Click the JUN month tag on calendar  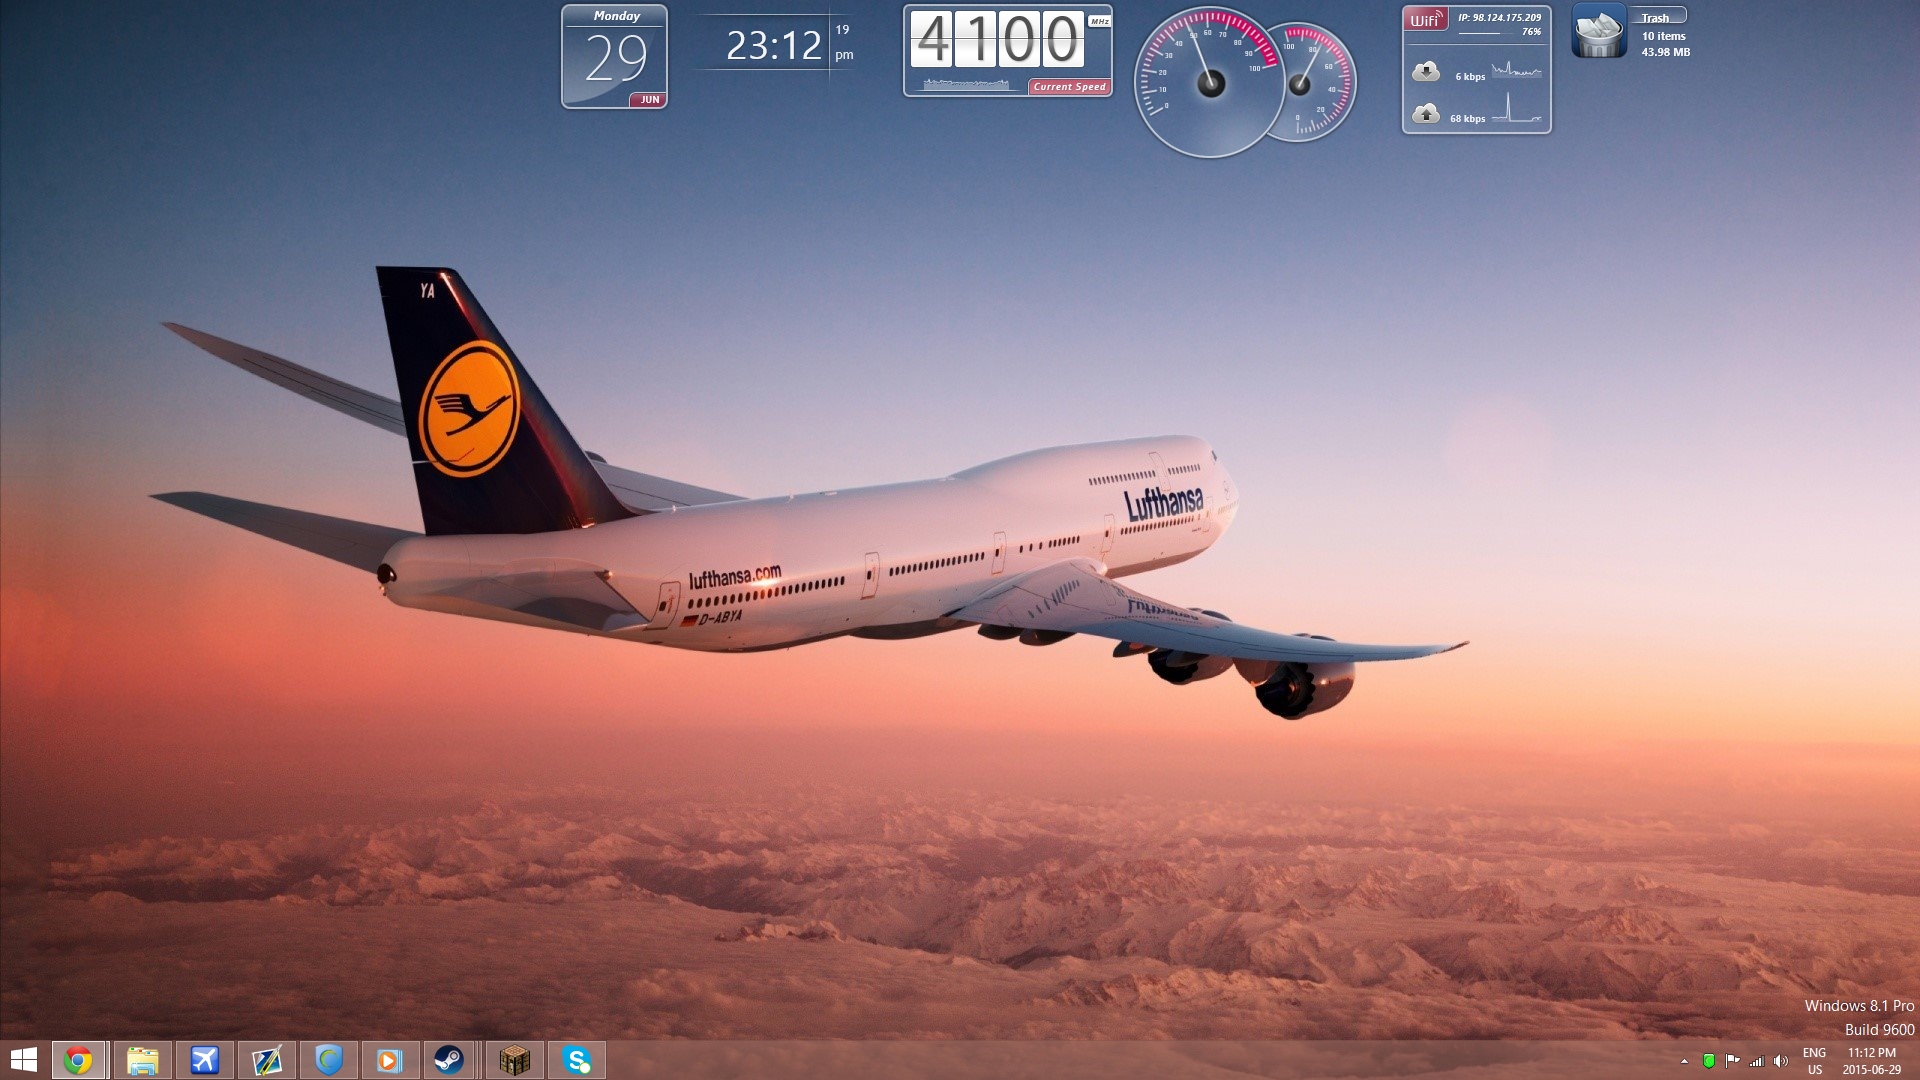pyautogui.click(x=650, y=100)
